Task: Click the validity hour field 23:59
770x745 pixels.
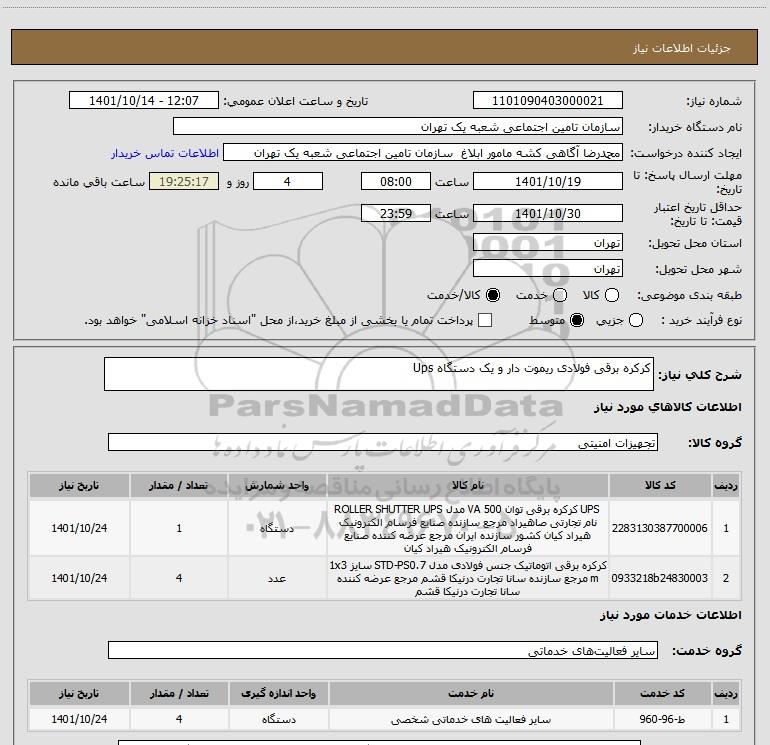Action: (396, 213)
